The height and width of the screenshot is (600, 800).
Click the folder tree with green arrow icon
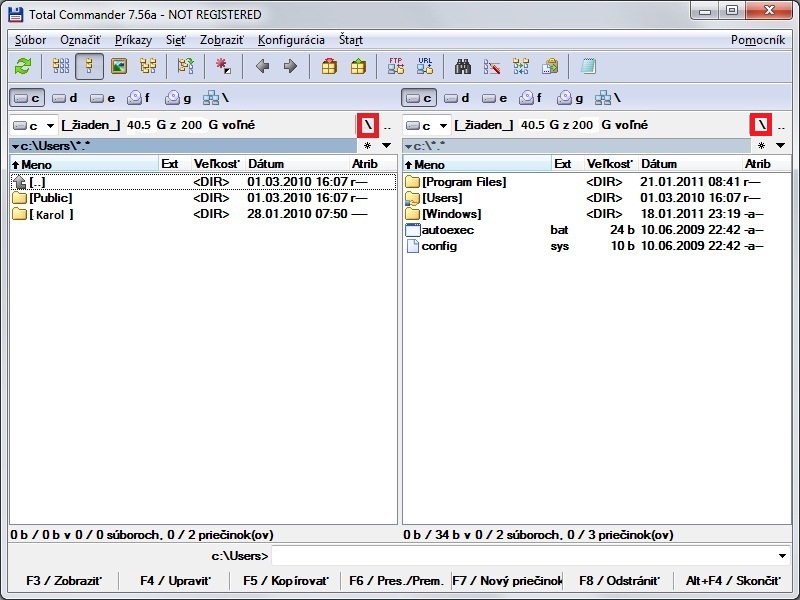186,66
